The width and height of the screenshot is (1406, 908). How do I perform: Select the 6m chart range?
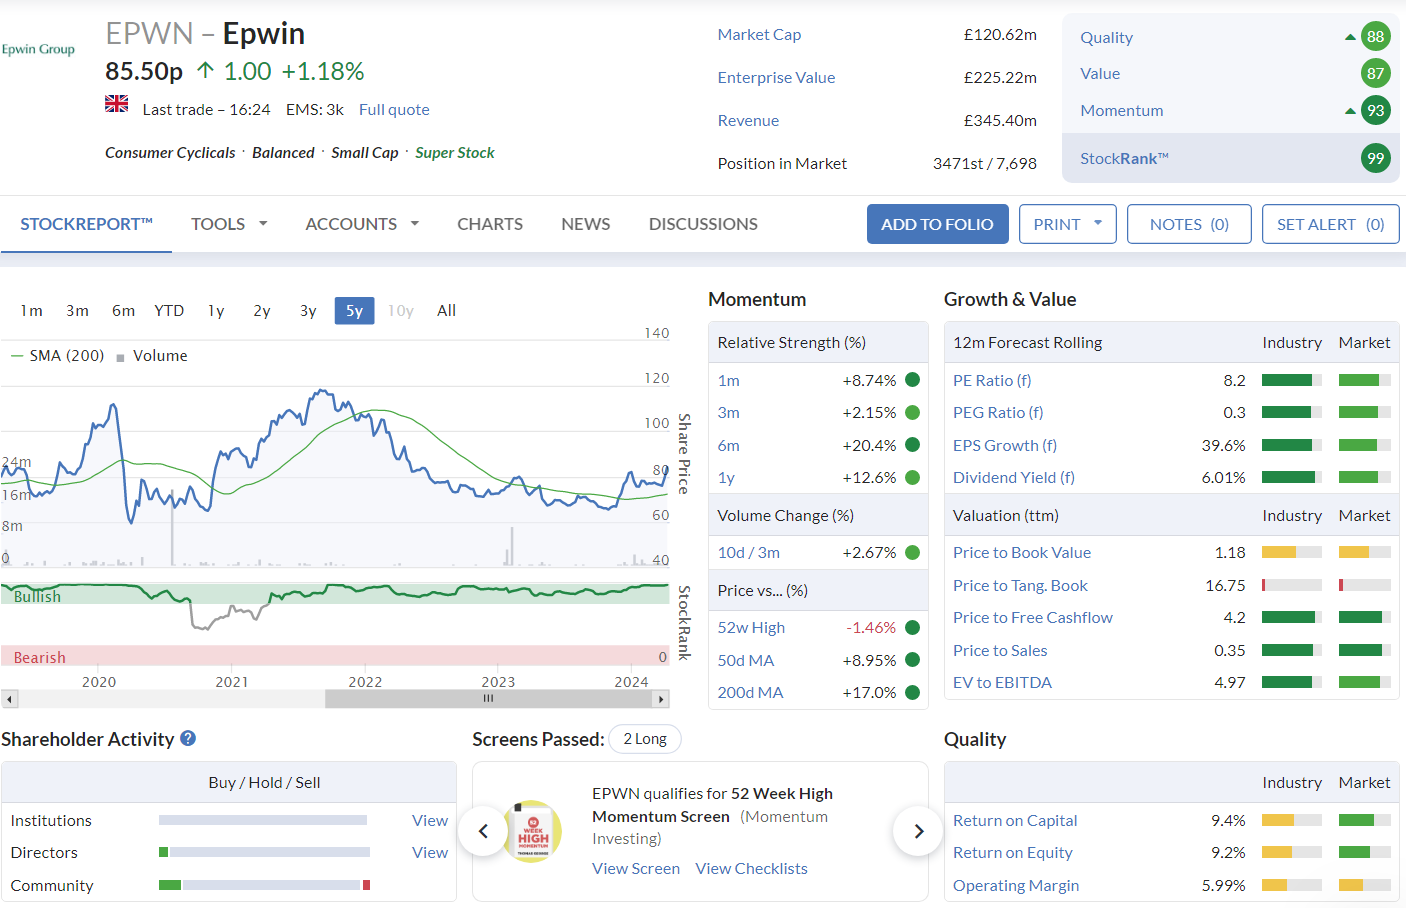click(x=123, y=311)
